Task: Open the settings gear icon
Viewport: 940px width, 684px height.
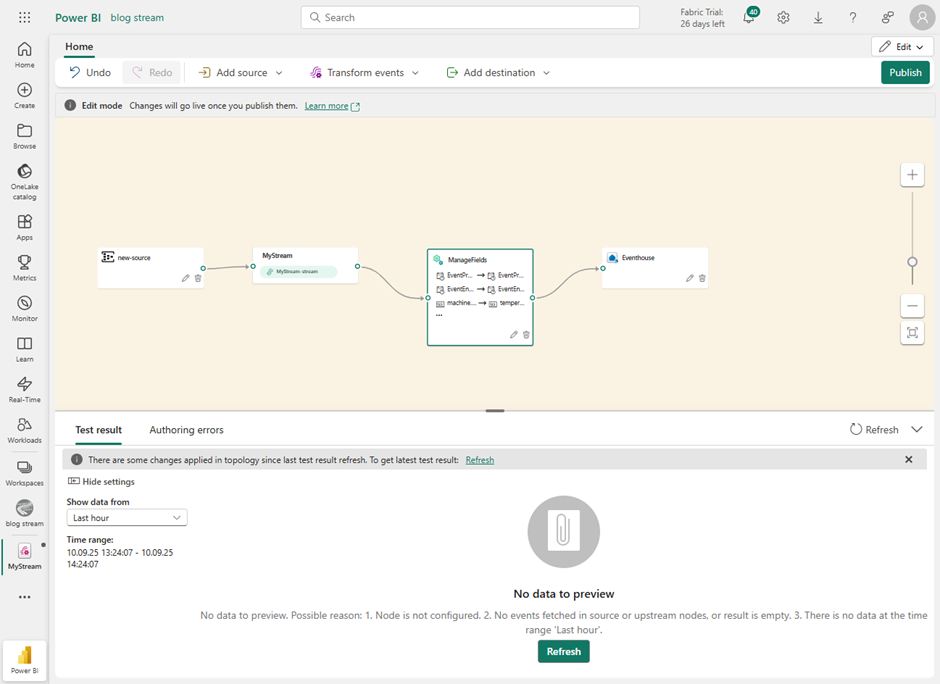Action: coord(784,18)
